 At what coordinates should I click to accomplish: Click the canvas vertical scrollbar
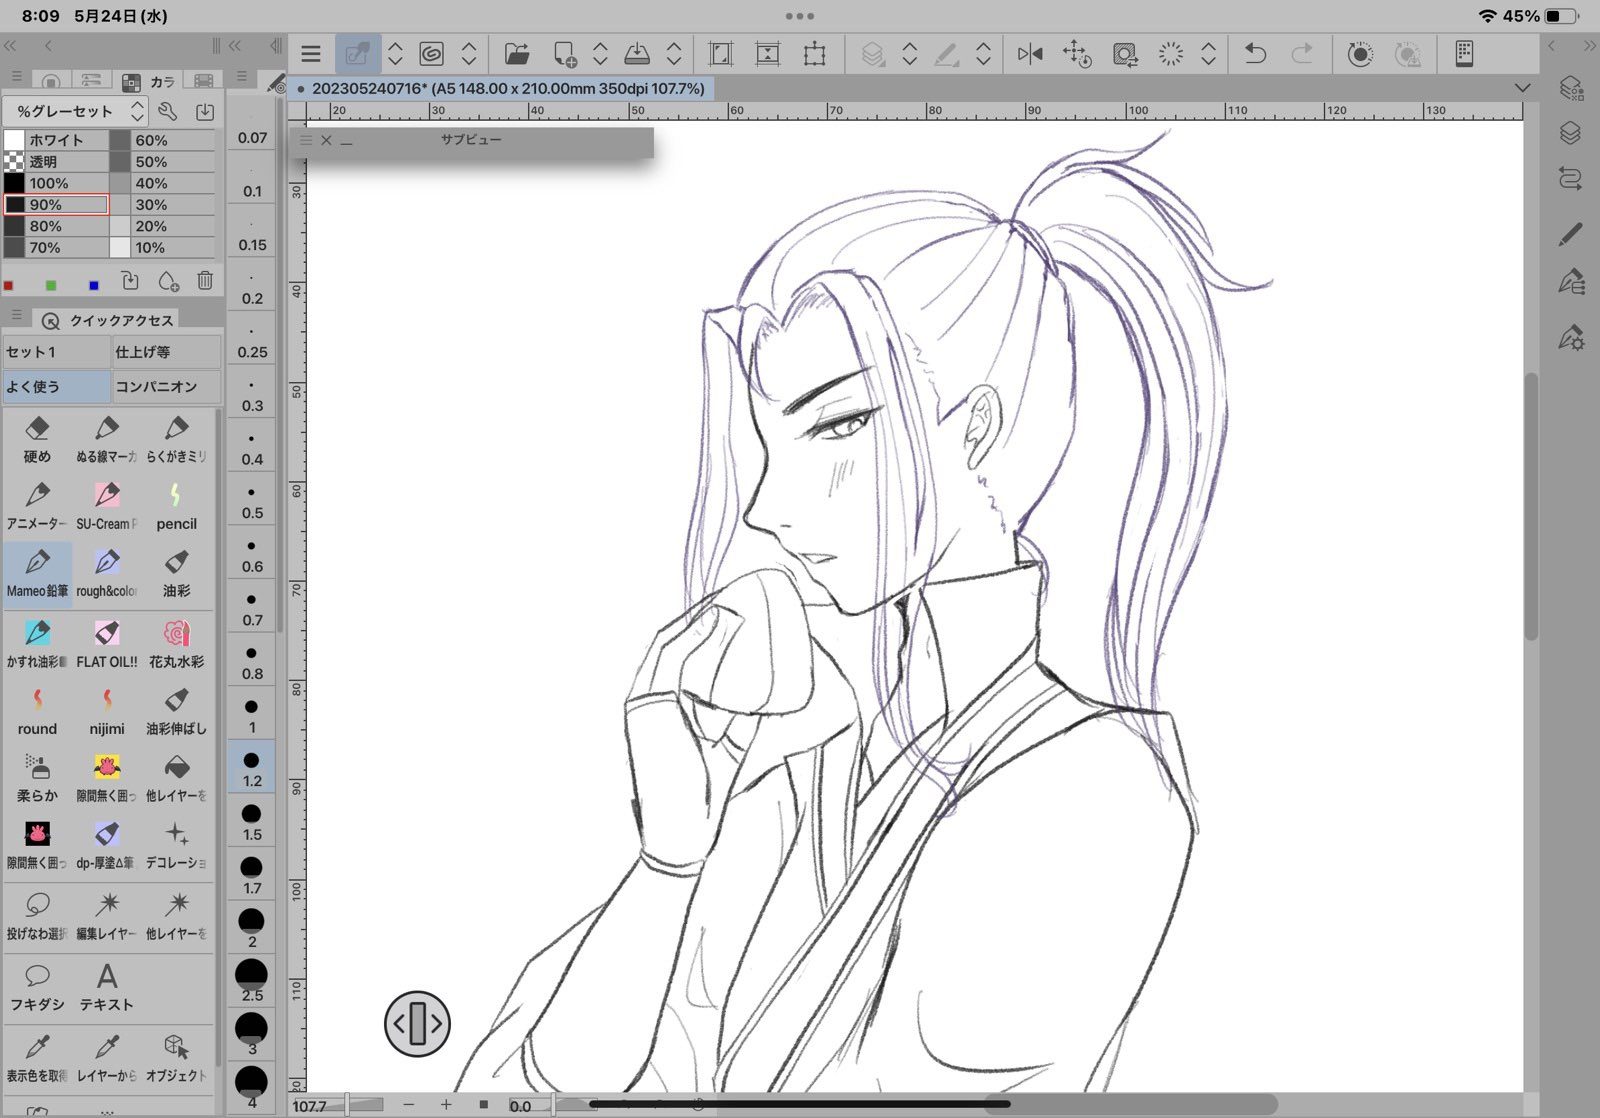coord(1531,506)
